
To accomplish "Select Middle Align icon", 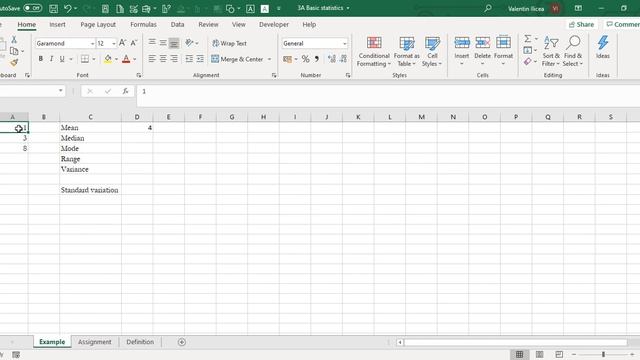I will (163, 42).
